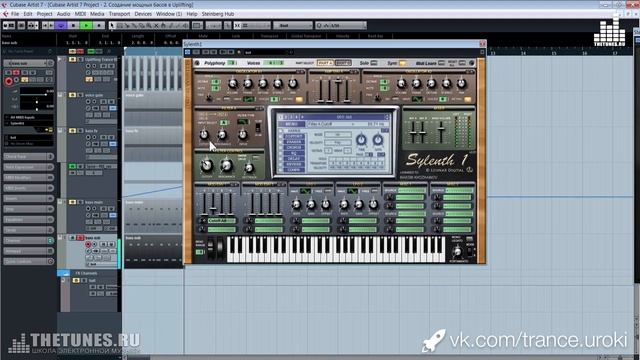This screenshot has width=640, height=360.
Task: Click the Portamento knob beside the keyboard
Action: [458, 252]
